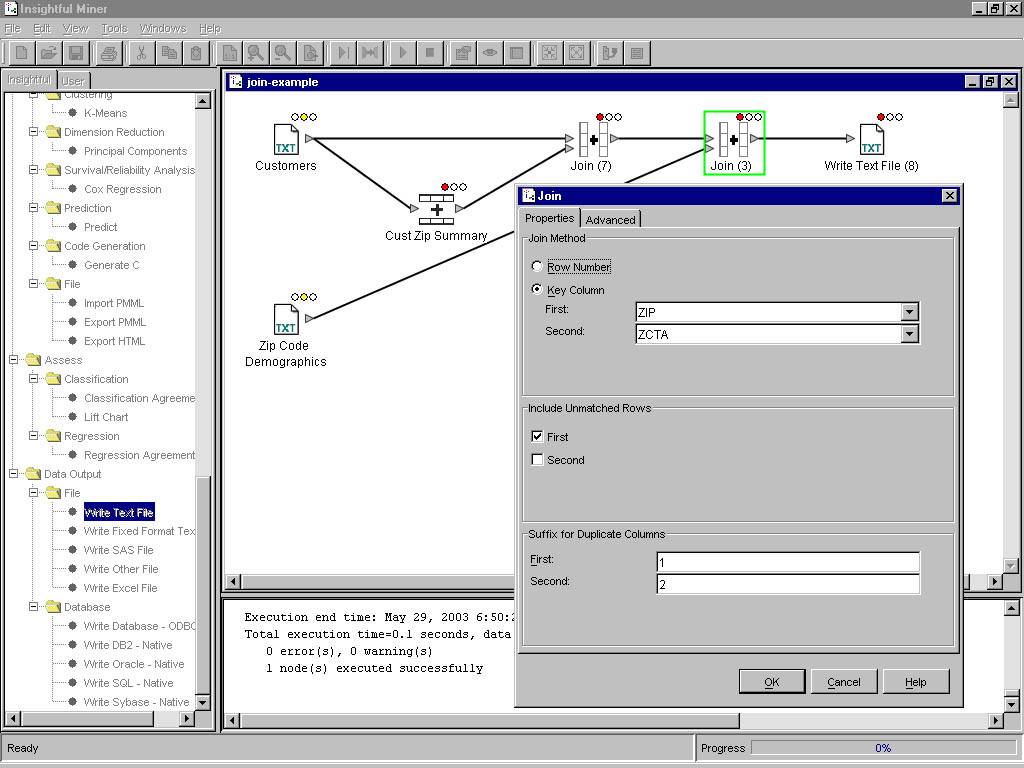
Task: Select Write Excel File in the tree
Action: point(120,588)
